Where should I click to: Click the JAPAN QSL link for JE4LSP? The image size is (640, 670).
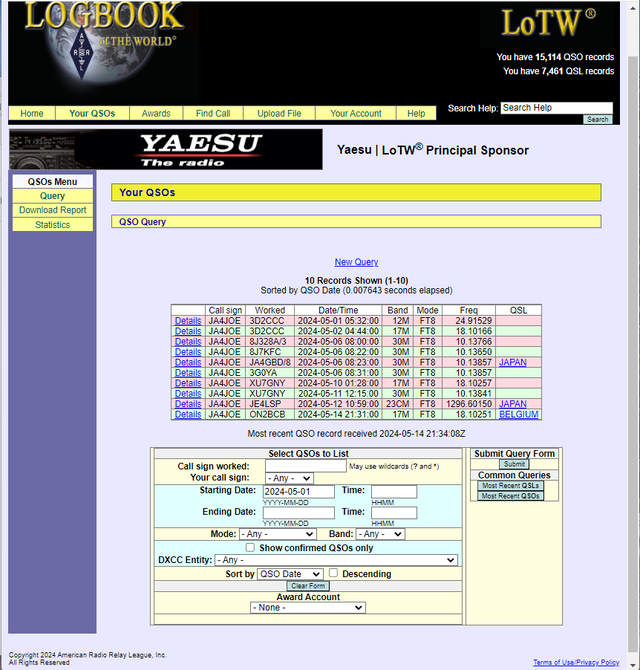click(513, 404)
